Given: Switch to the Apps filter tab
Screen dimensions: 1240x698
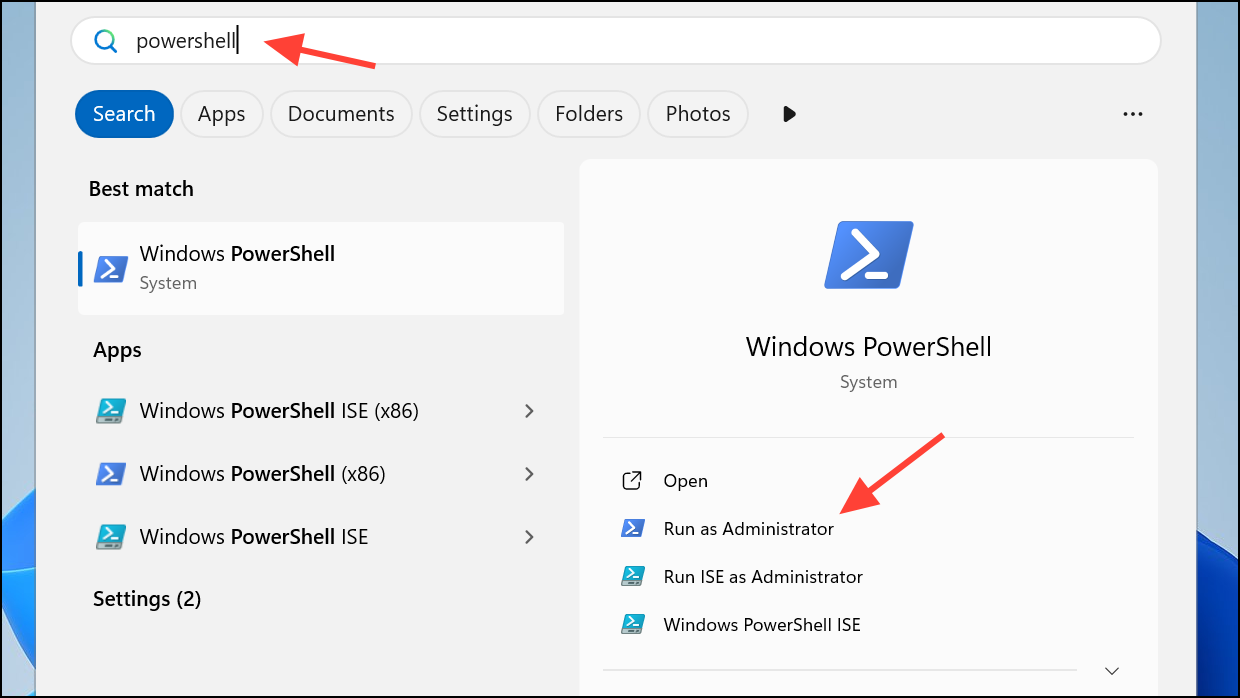Looking at the screenshot, I should click(221, 114).
